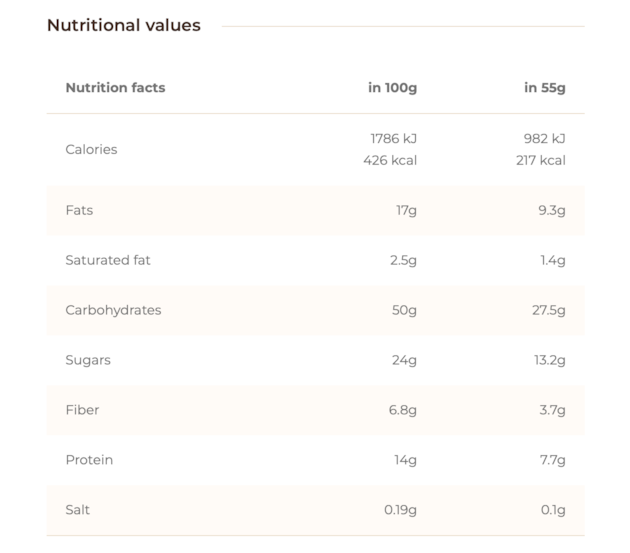
Task: Select the Salt row label
Action: (78, 510)
